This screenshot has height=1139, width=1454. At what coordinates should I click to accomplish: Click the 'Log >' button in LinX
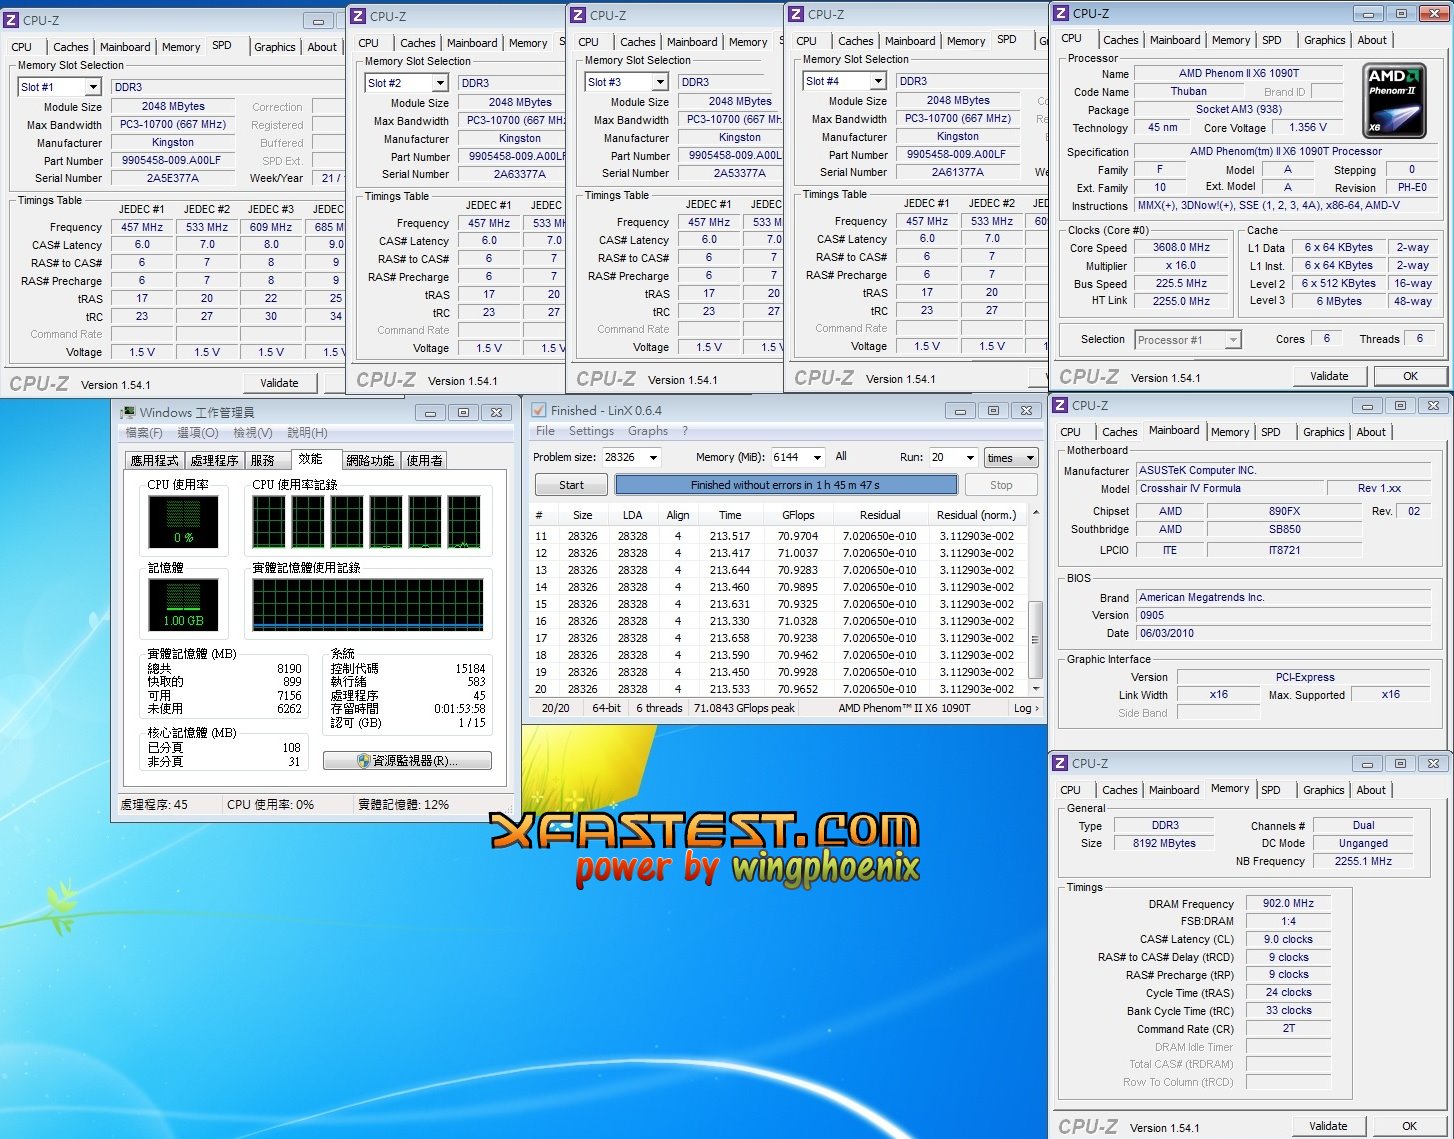1026,708
